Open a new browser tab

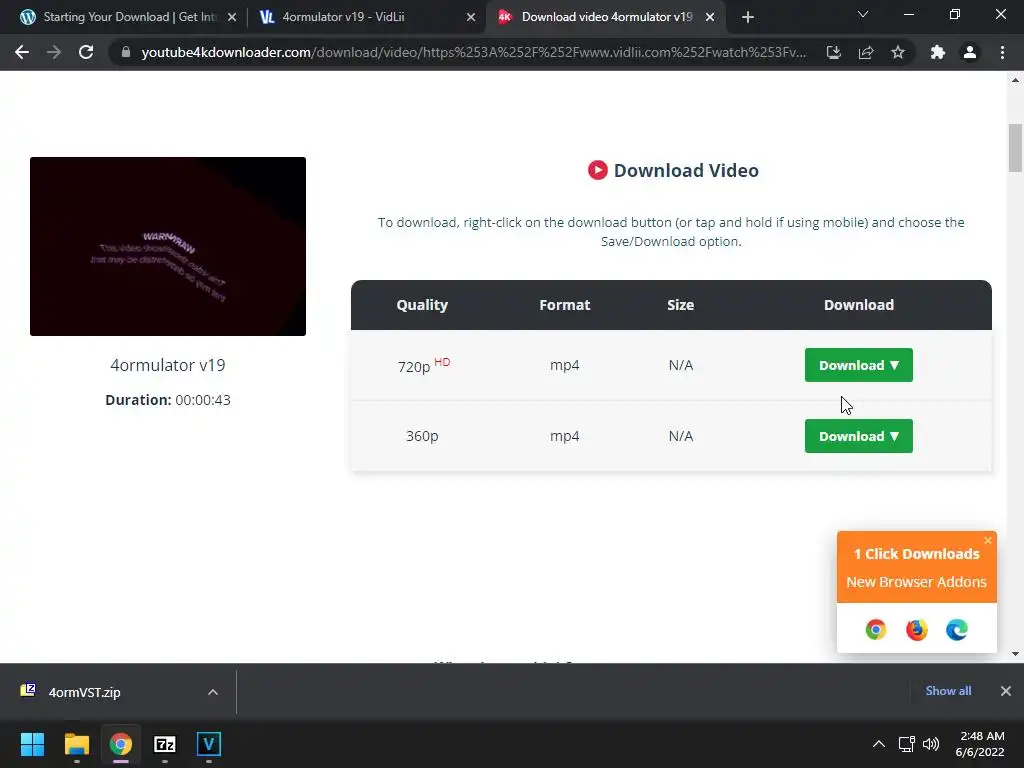748,17
